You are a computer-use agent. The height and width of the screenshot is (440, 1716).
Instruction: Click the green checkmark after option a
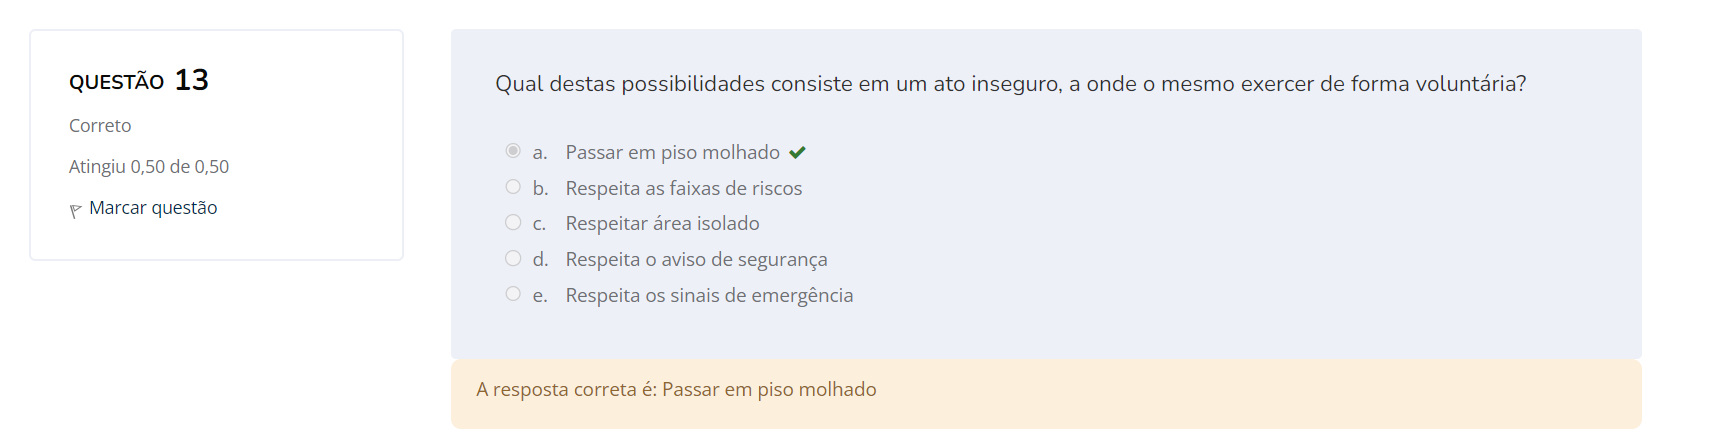(797, 153)
